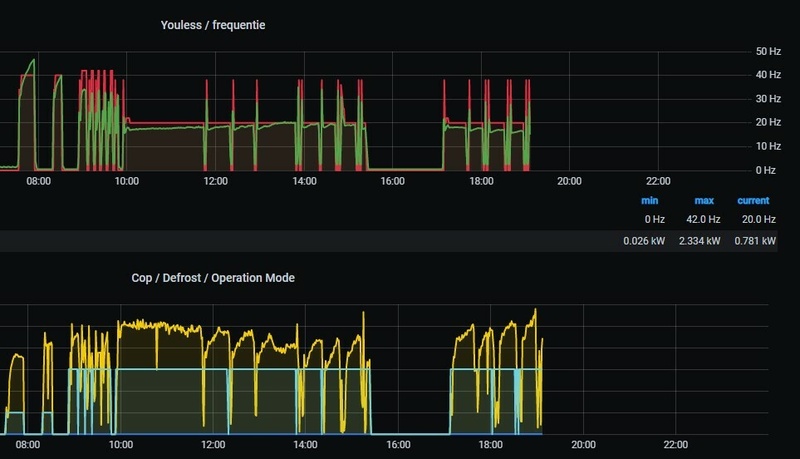This screenshot has width=800, height=459.
Task: Sort legend by max column header
Action: coord(704,200)
